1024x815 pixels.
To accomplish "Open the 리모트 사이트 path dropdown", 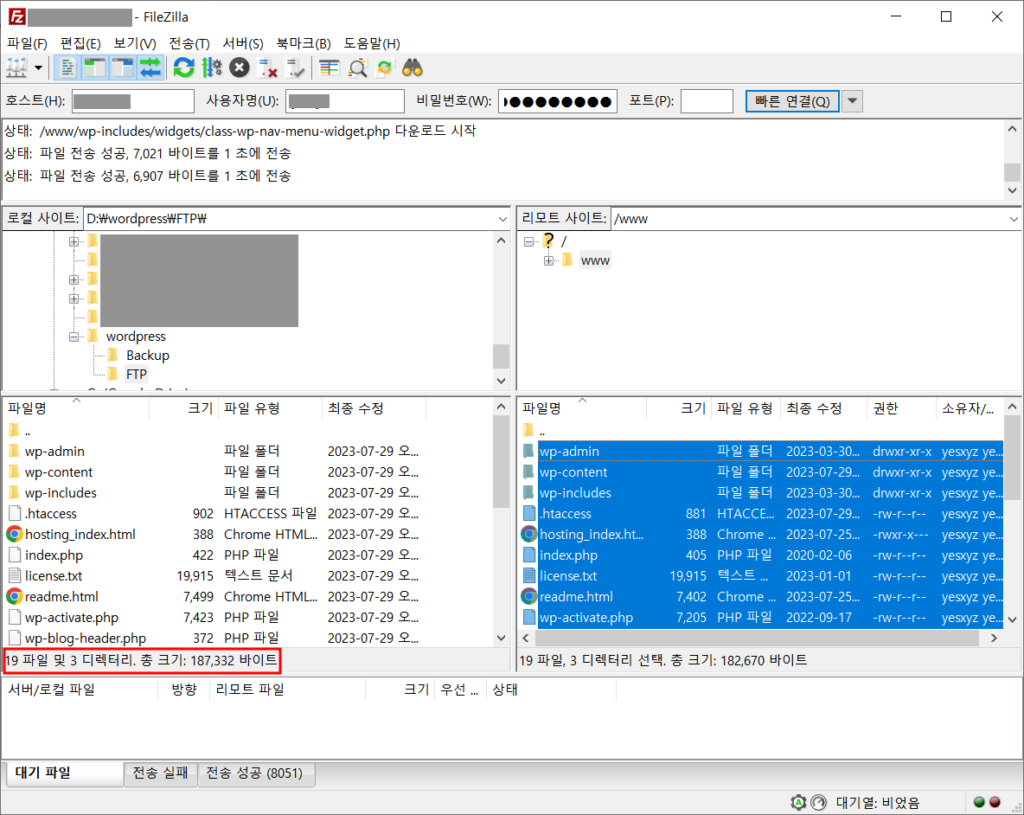I will click(1014, 219).
